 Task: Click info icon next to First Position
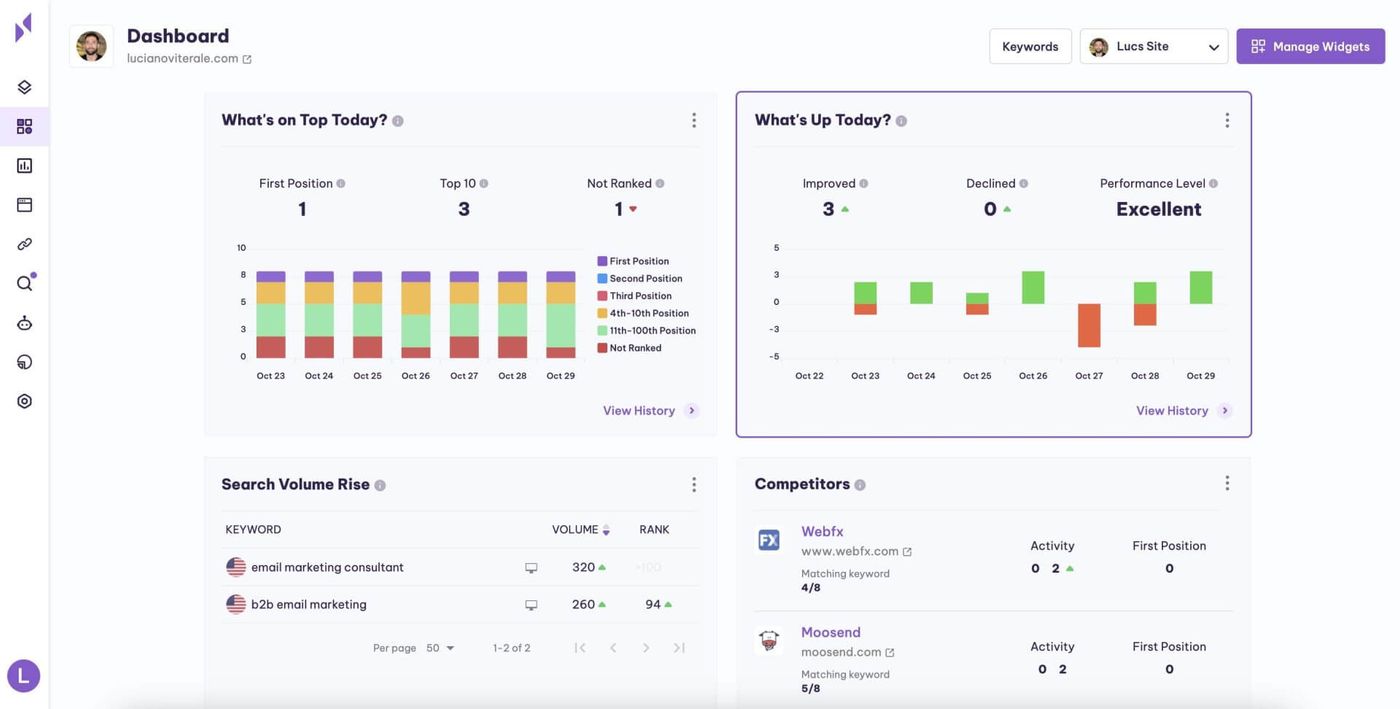click(x=341, y=184)
